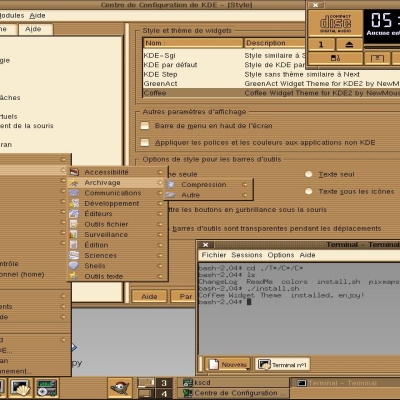
Task: Click the eject button in the CD player
Action: click(x=349, y=44)
